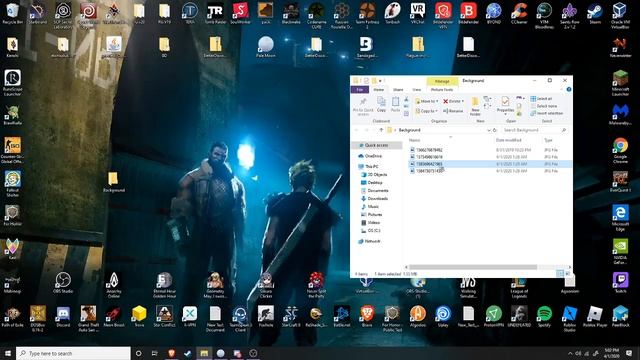Select OneDrive in the navigation pane

(373, 156)
